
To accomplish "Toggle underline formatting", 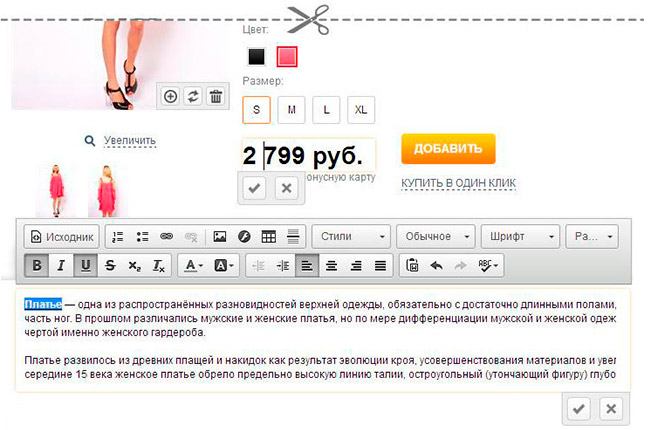I will [85, 265].
